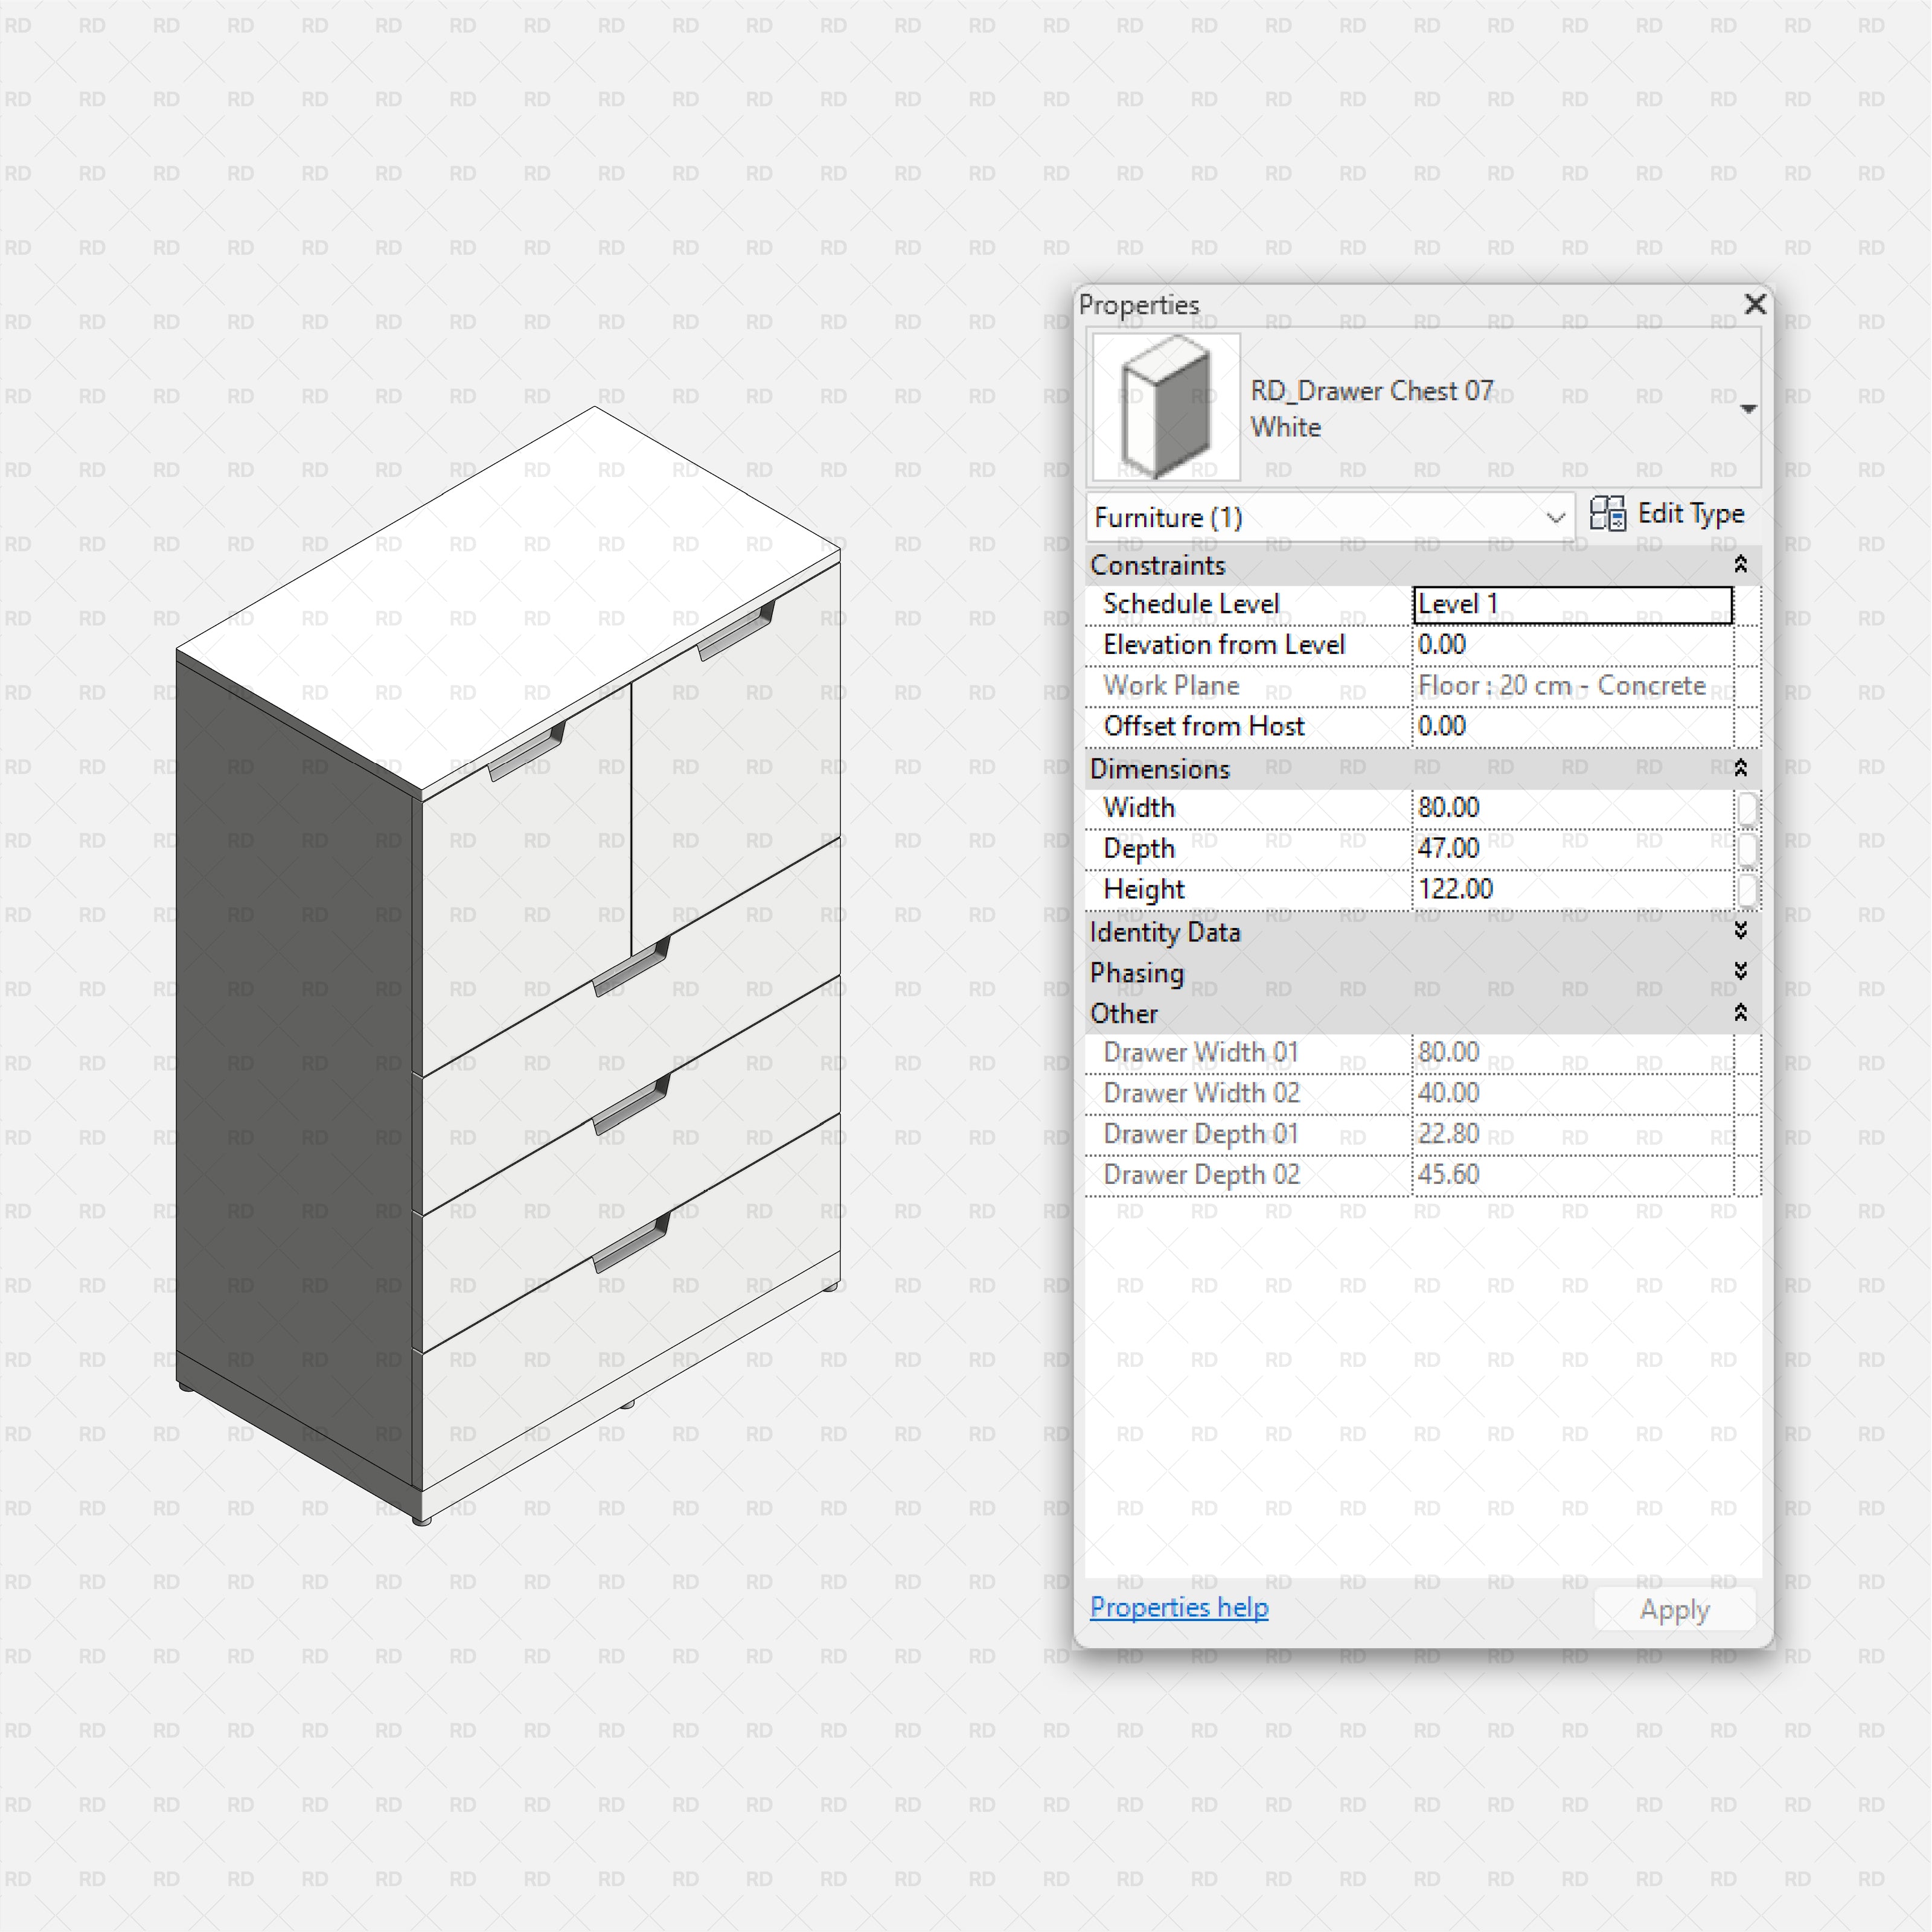Click the associate parameter button beside Height
Screen dimensions: 1932x1932
click(x=1748, y=890)
